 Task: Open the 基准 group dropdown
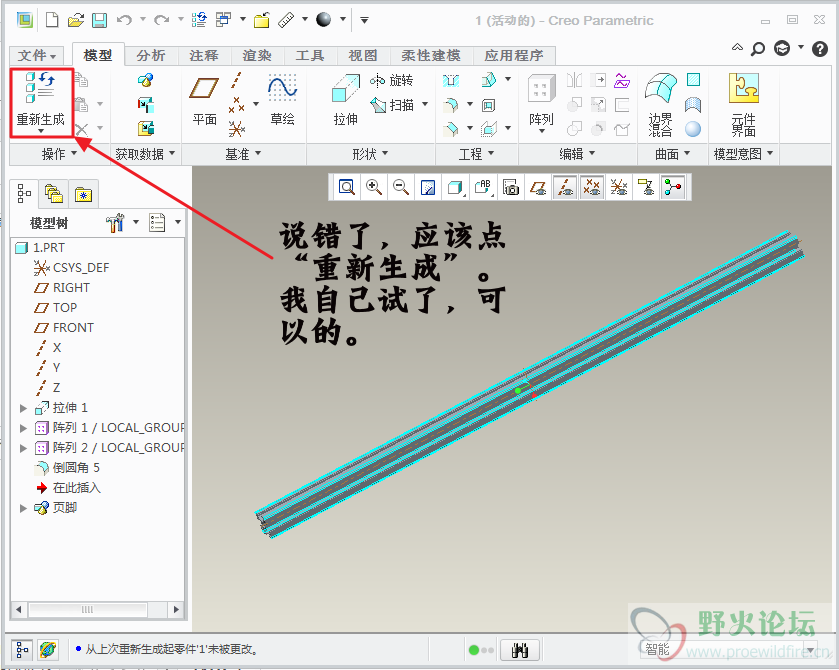click(x=242, y=154)
